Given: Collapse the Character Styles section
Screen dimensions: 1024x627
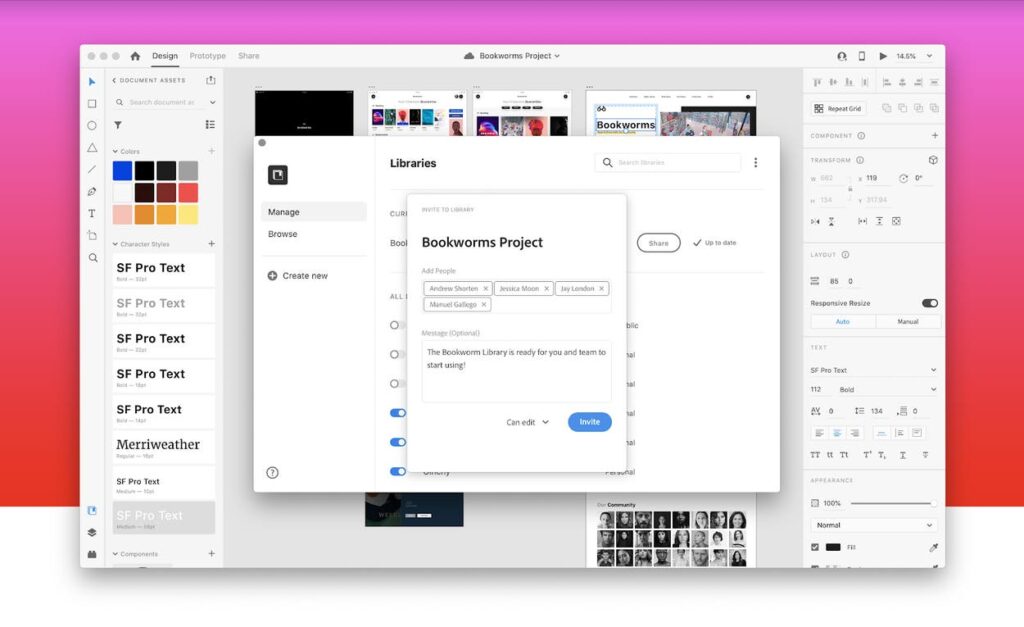Looking at the screenshot, I should pyautogui.click(x=116, y=244).
